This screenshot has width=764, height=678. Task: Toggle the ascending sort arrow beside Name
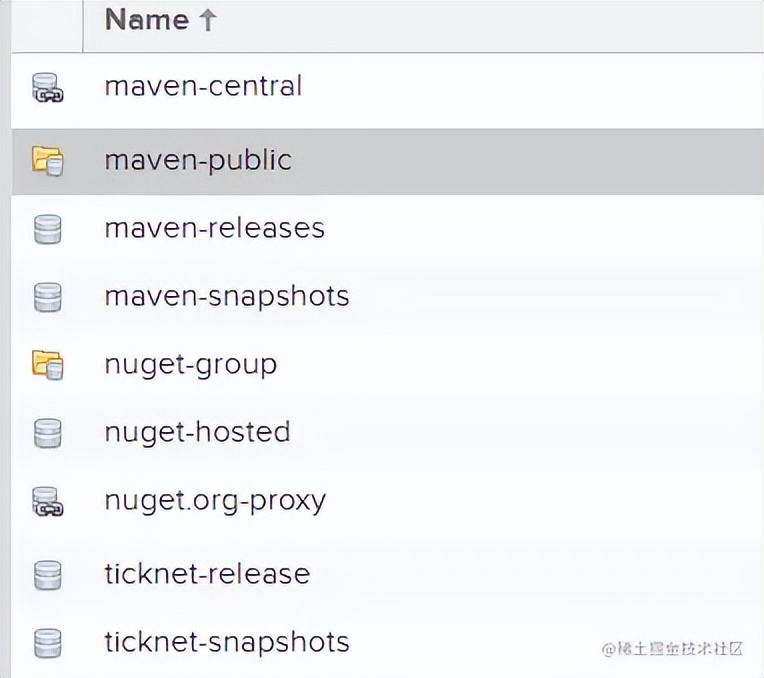pyautogui.click(x=208, y=21)
